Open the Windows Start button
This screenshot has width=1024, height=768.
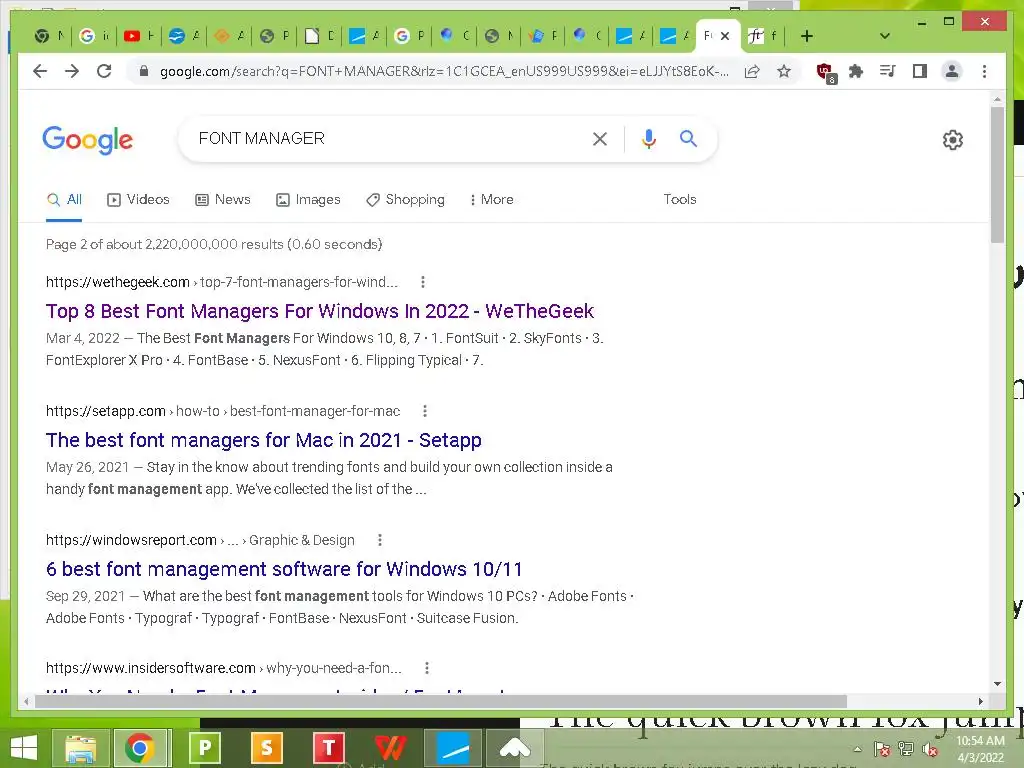24,748
